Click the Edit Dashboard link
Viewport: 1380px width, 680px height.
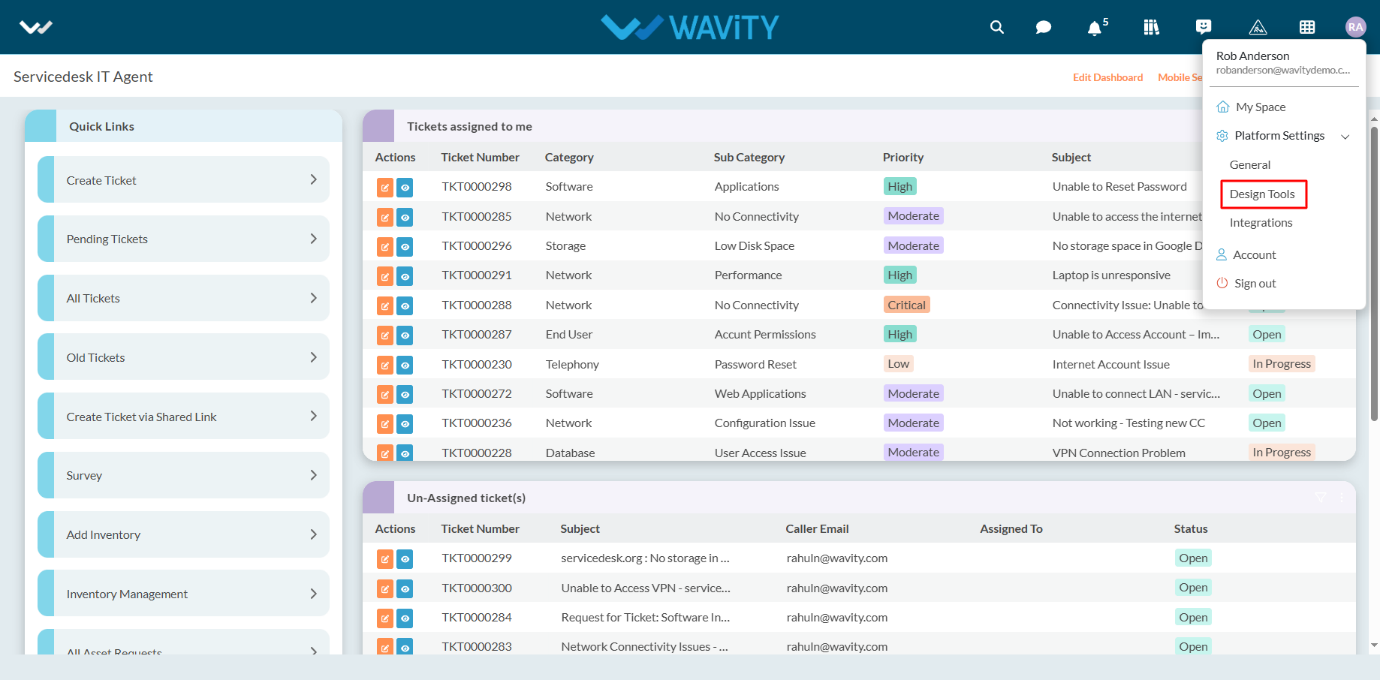pos(1108,77)
